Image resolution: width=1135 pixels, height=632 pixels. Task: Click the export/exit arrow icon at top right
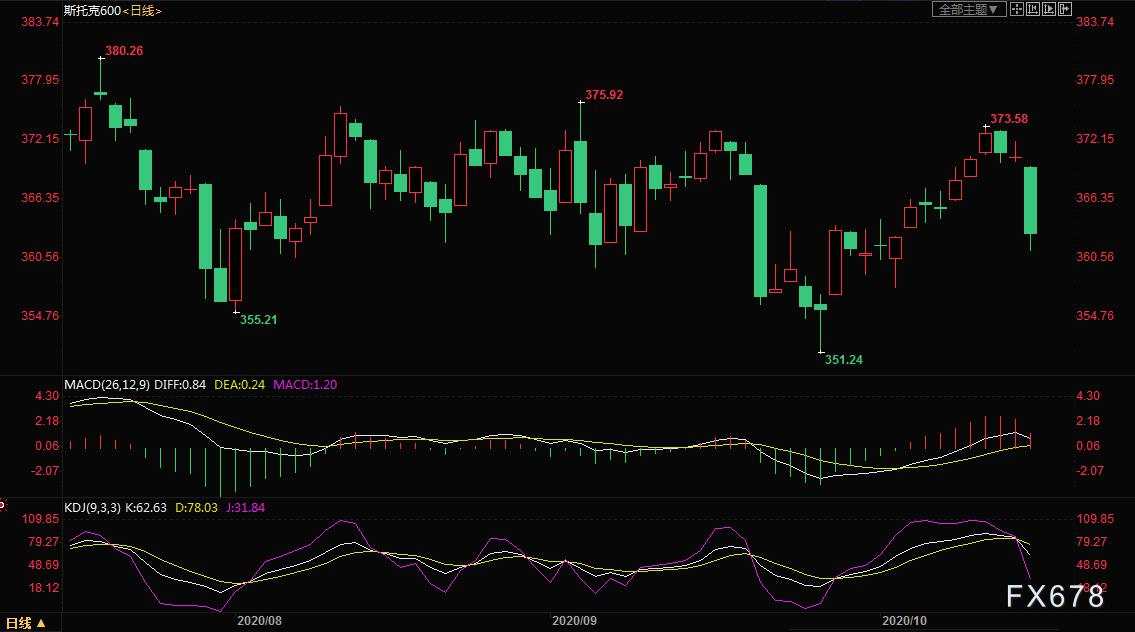click(1065, 9)
